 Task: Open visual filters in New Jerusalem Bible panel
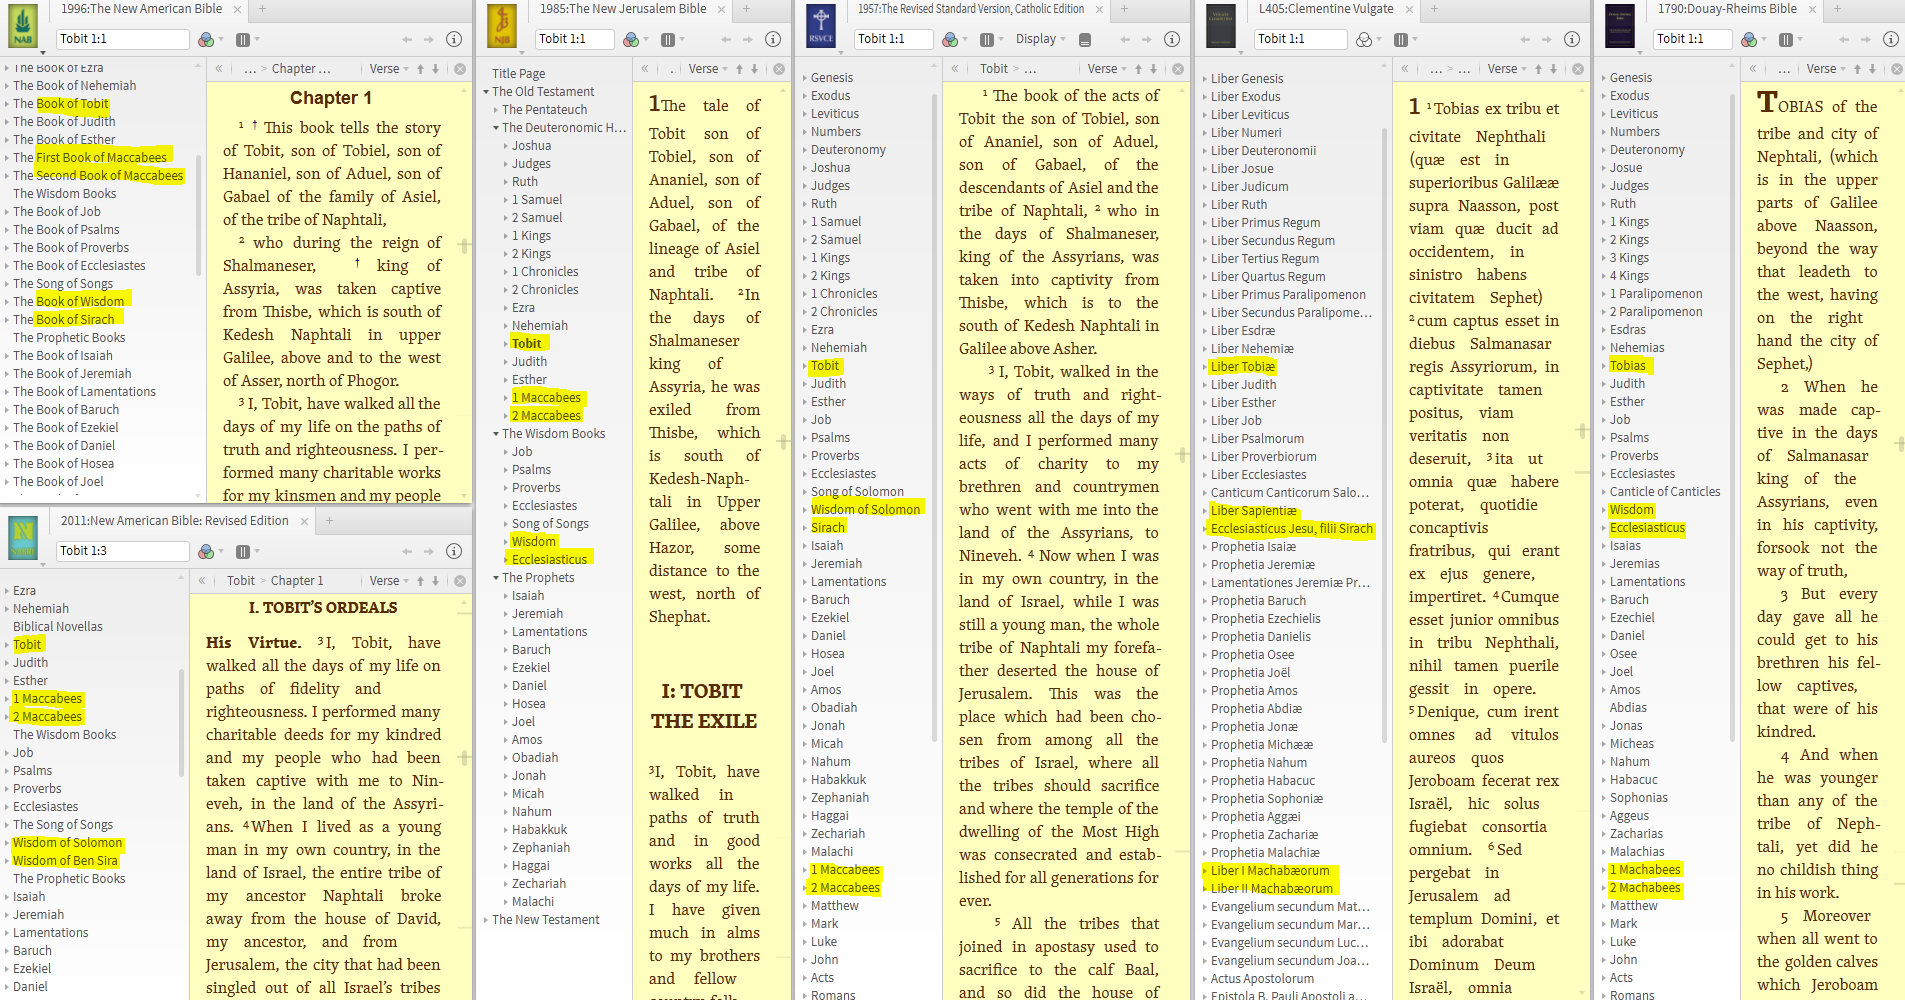pyautogui.click(x=631, y=39)
